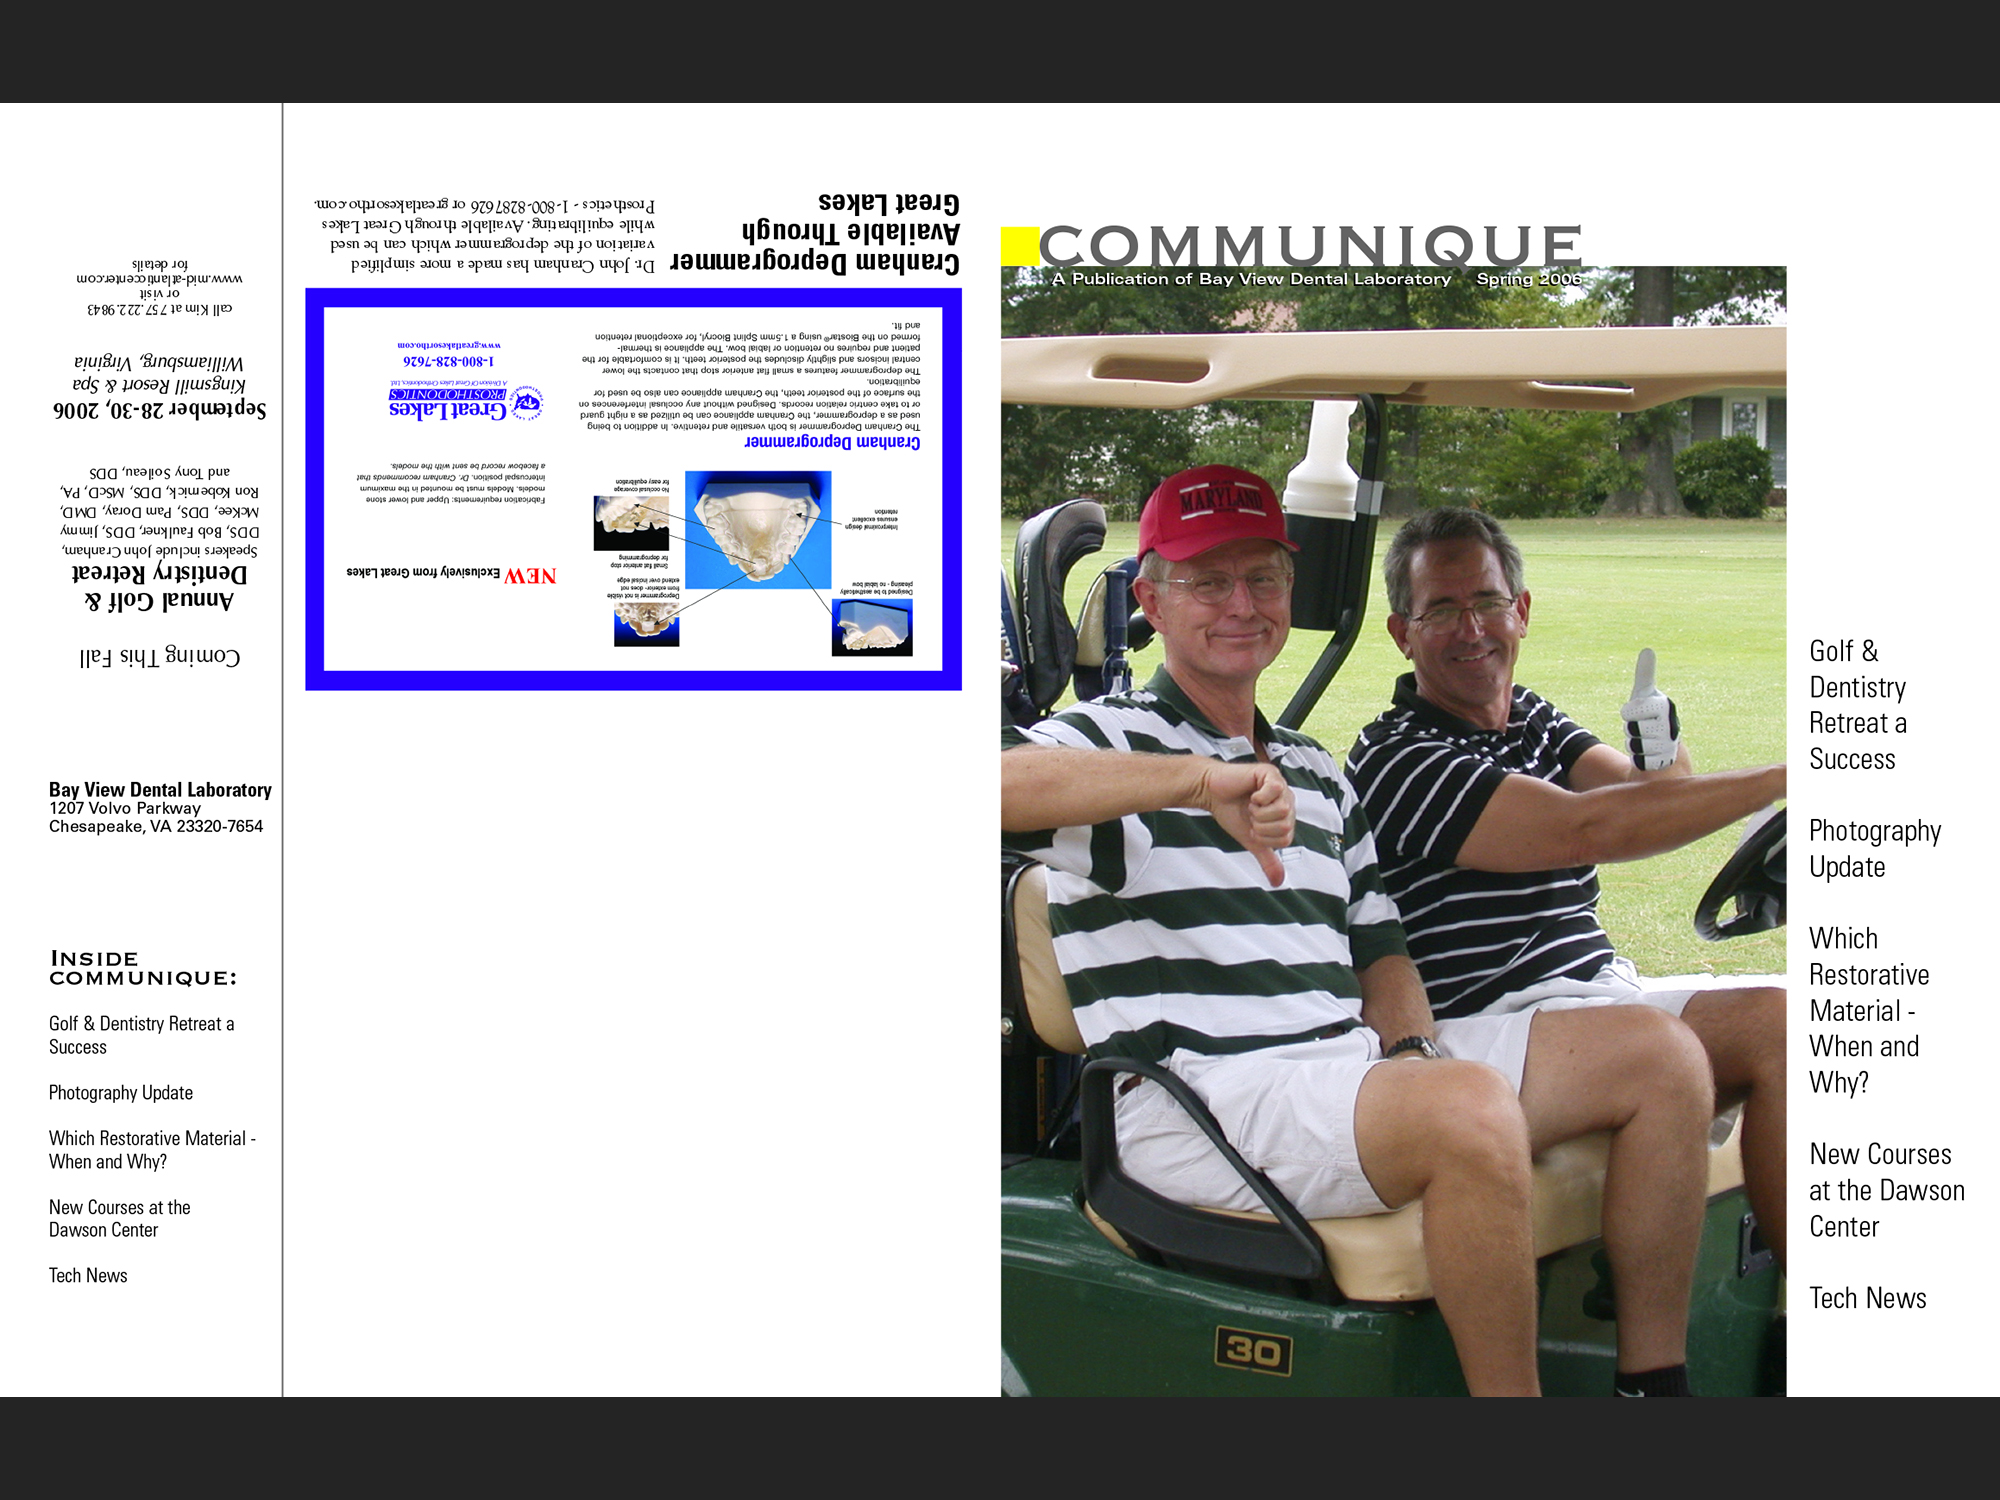2000x1500 pixels.
Task: Click the www.greatlakesortho.com web address in ad
Action: pos(449,344)
